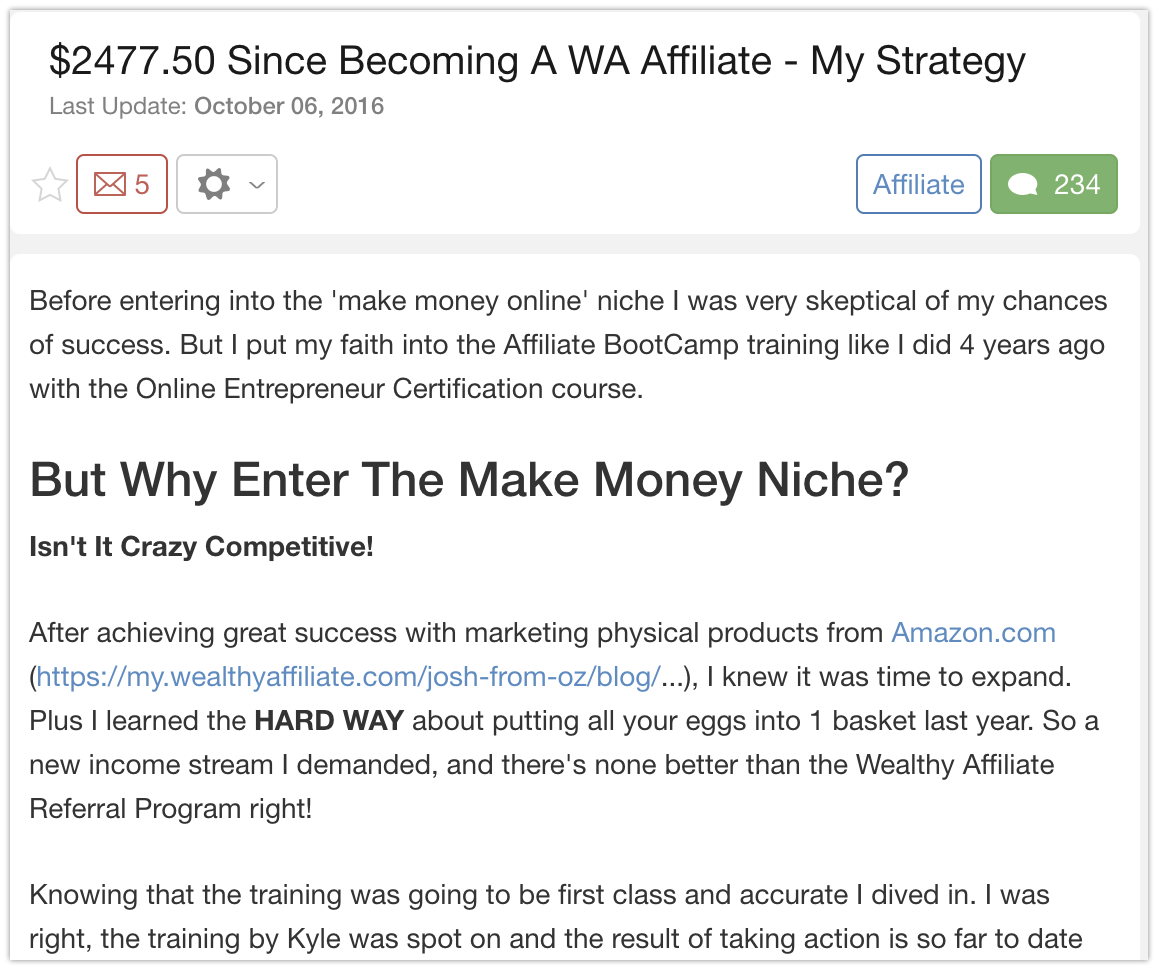
Task: Click the 'Knowing that the training' paragraph
Action: [x=555, y=917]
